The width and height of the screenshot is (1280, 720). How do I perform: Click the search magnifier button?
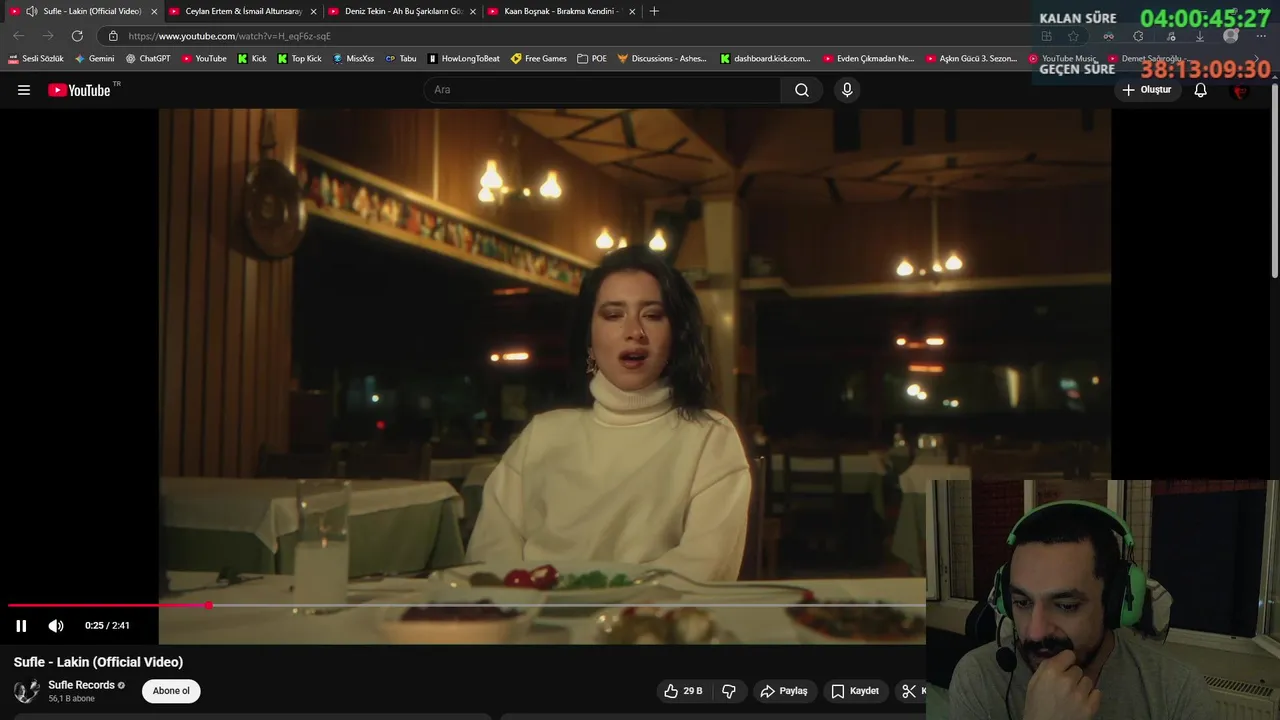pos(802,90)
